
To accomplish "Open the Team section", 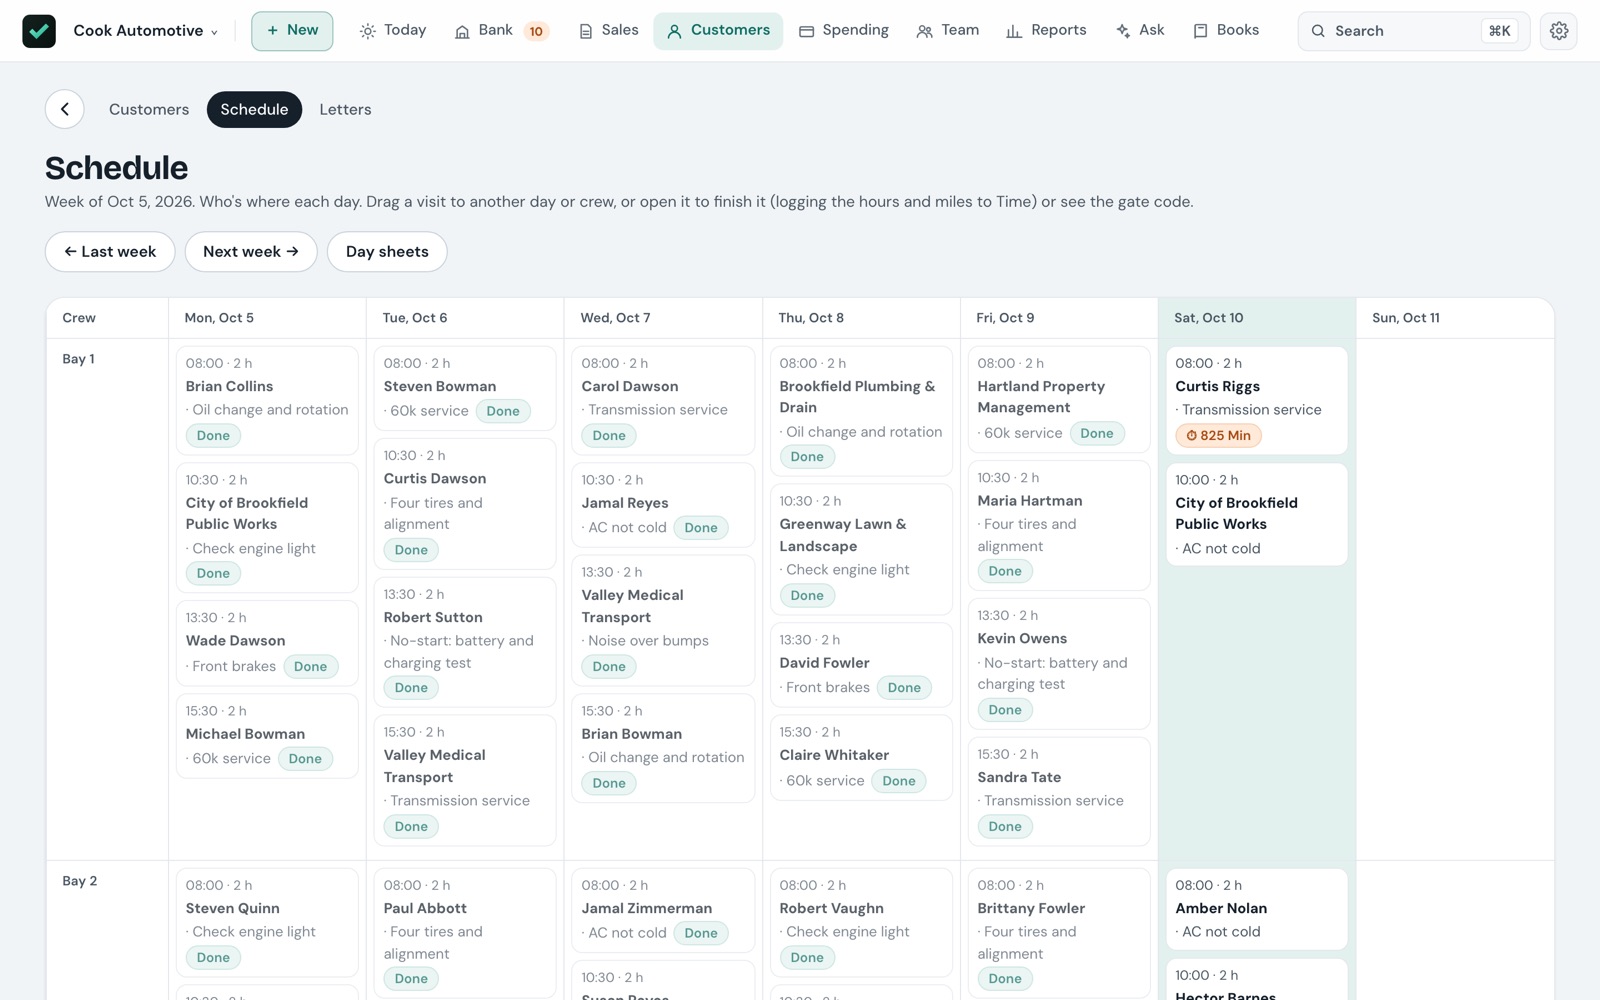I will pyautogui.click(x=948, y=31).
